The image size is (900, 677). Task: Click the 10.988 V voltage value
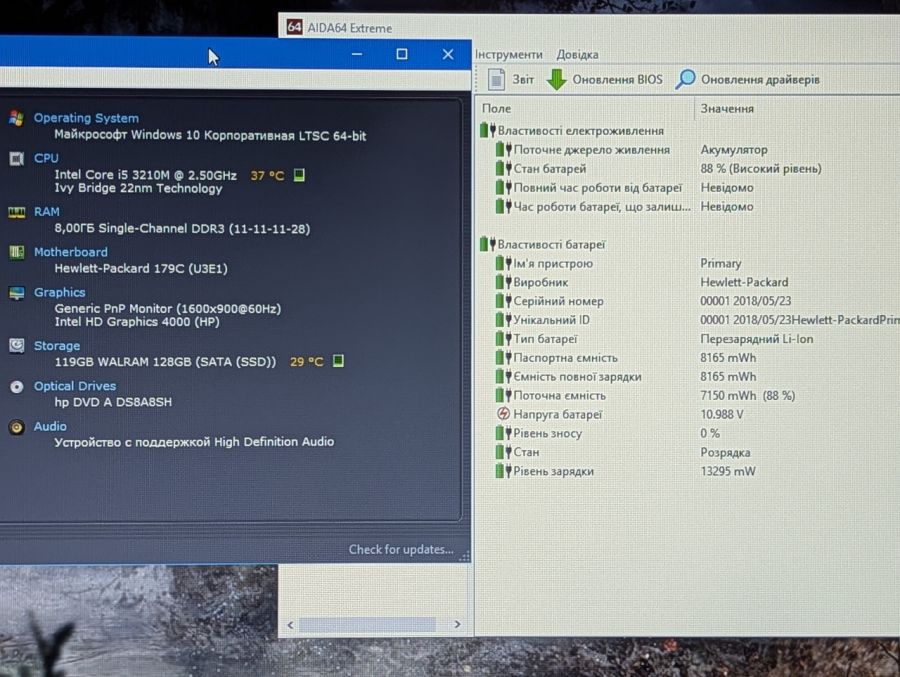pos(721,414)
